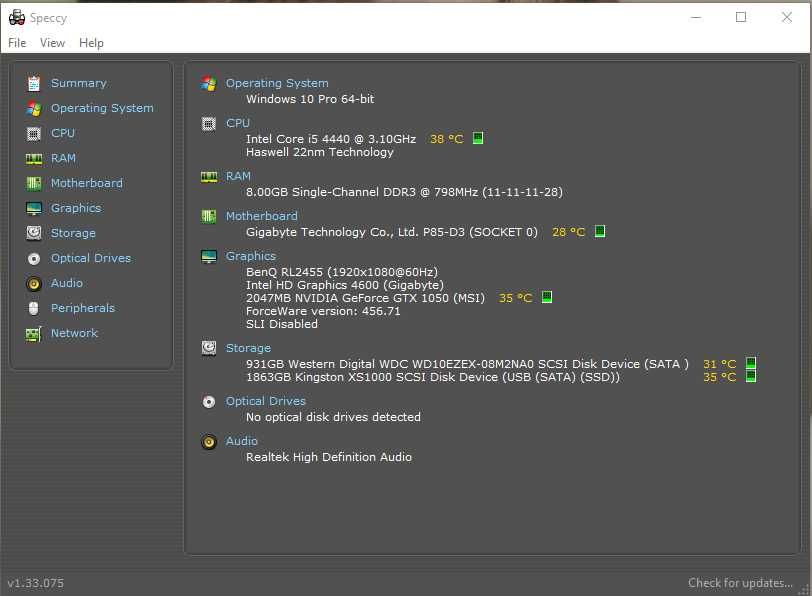Show the Motherboard sidebar section
This screenshot has width=812, height=596.
click(86, 183)
